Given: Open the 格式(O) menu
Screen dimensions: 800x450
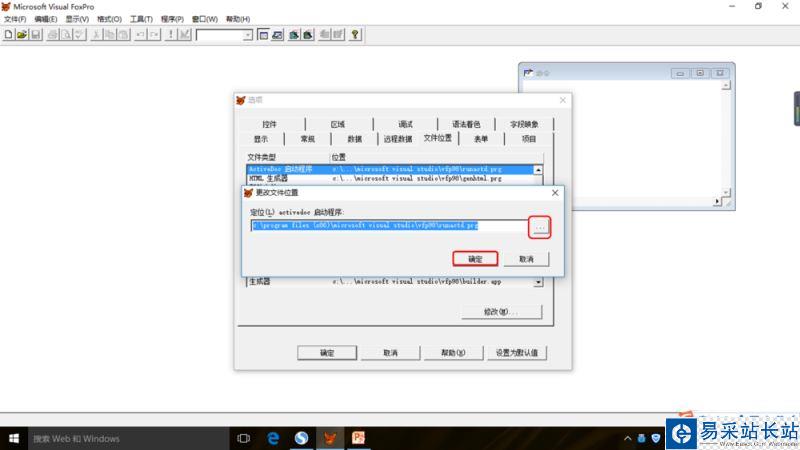Looking at the screenshot, I should (109, 19).
